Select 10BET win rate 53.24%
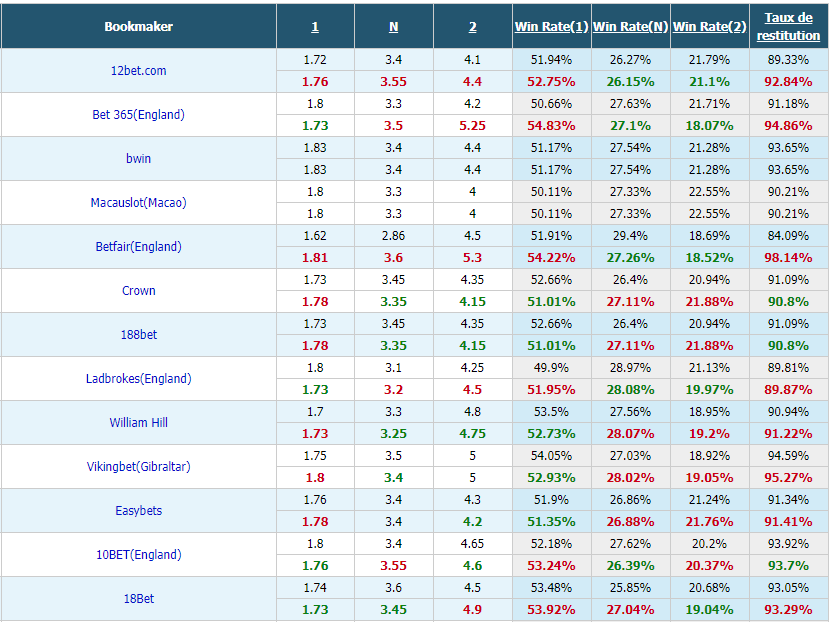The width and height of the screenshot is (830, 622). point(552,565)
